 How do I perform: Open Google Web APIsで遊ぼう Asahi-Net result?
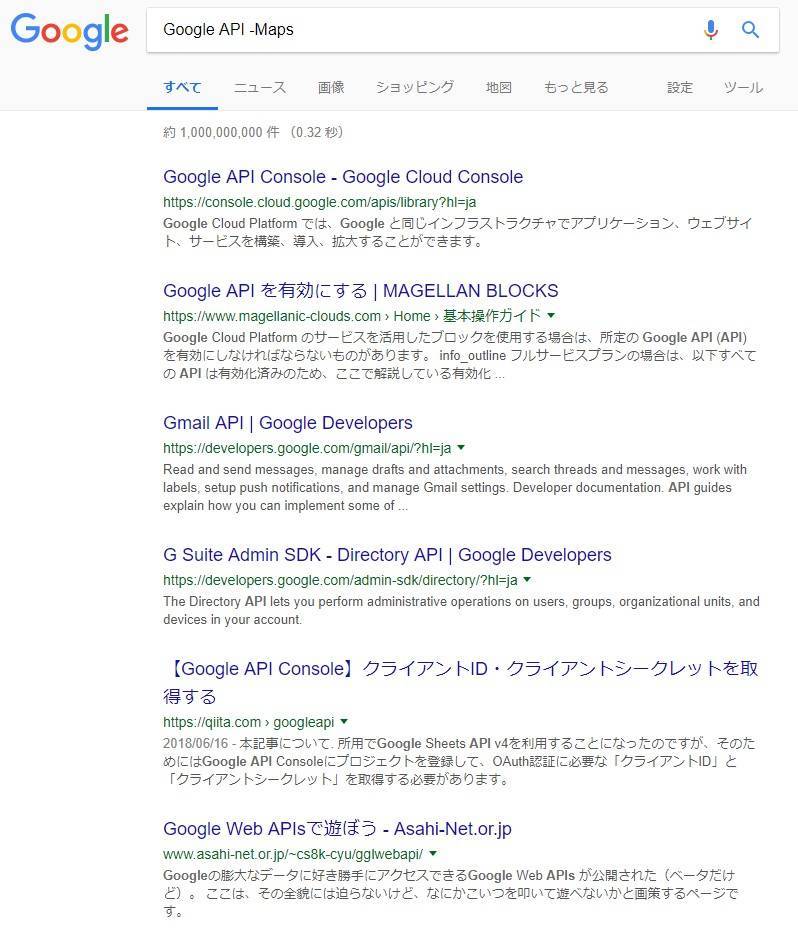337,829
